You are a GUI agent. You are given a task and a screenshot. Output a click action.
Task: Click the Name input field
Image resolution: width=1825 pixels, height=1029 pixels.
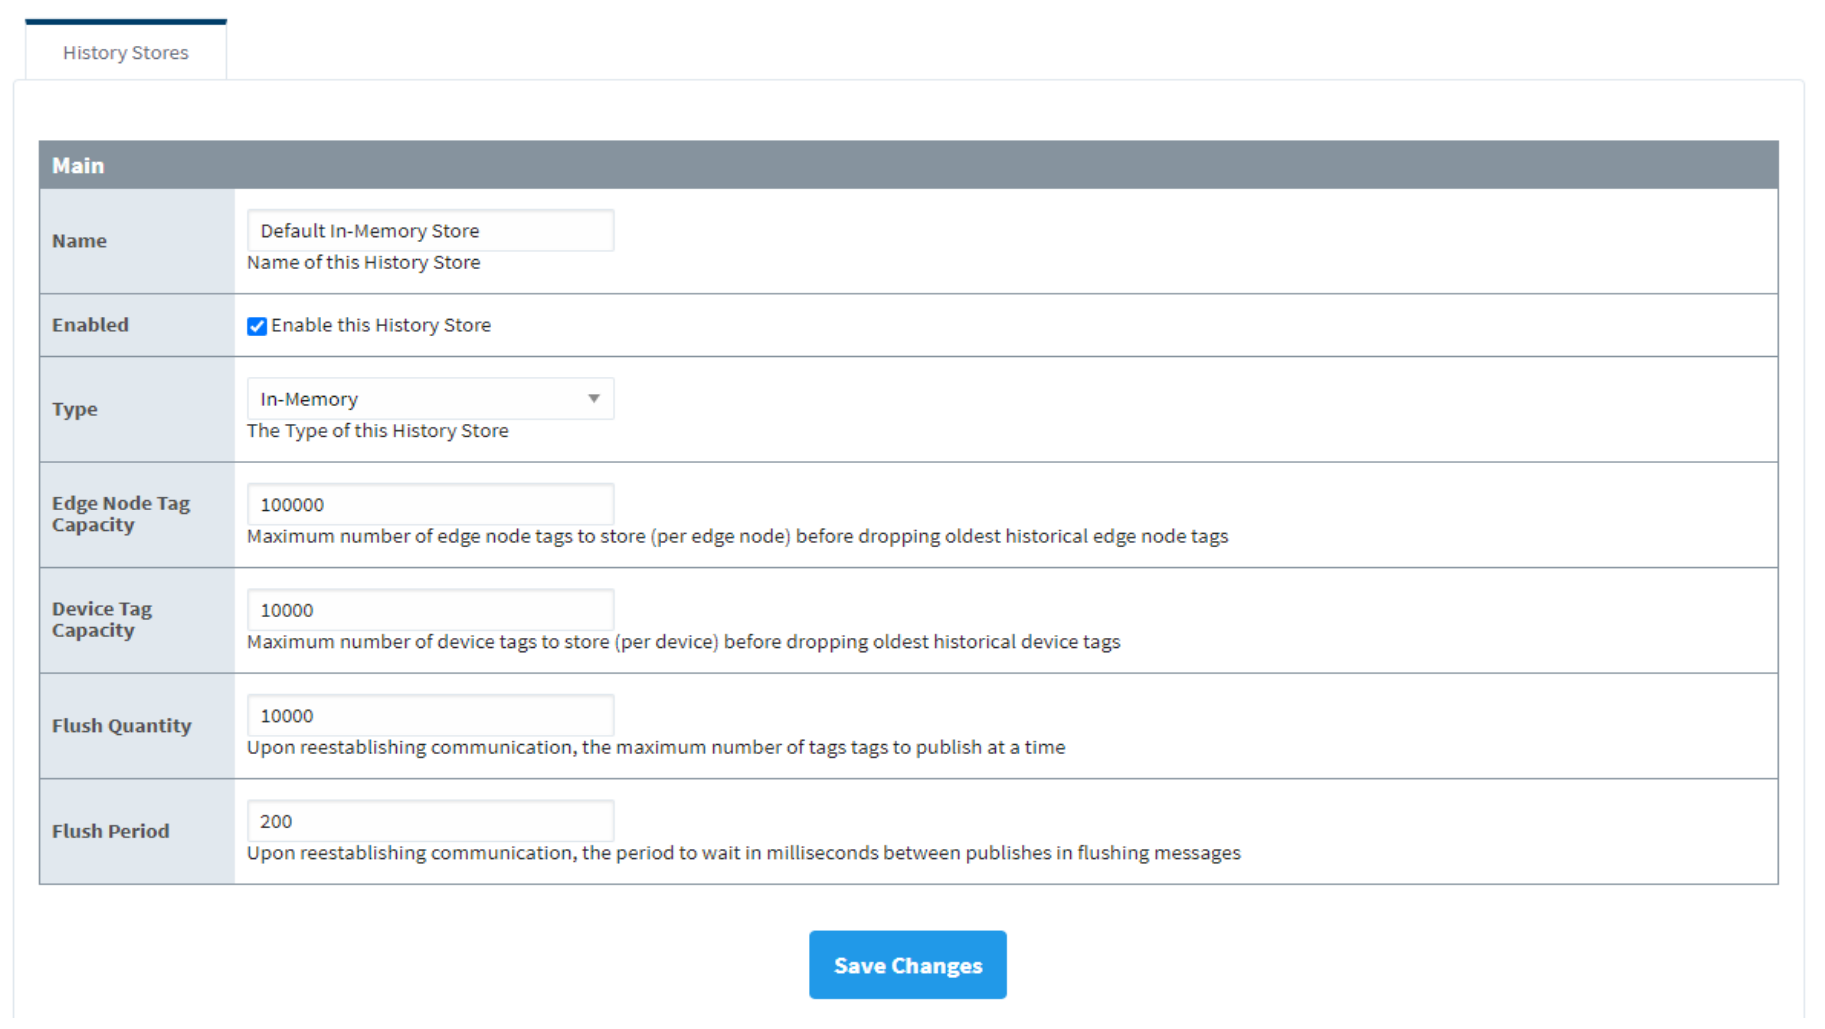pyautogui.click(x=430, y=231)
